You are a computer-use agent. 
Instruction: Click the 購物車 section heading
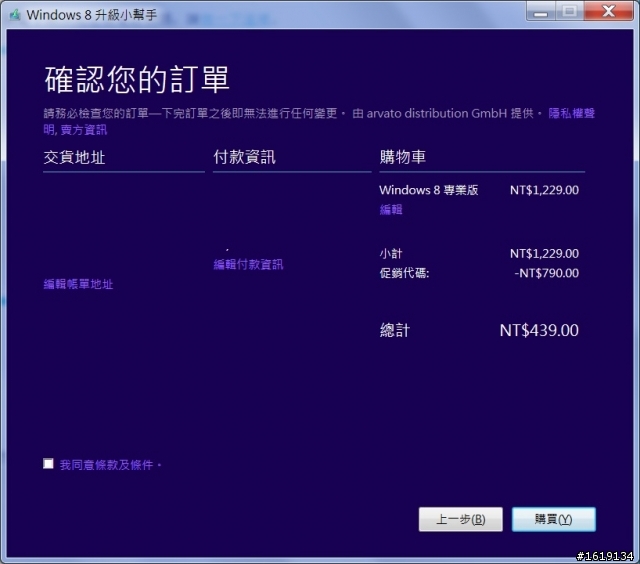[402, 157]
